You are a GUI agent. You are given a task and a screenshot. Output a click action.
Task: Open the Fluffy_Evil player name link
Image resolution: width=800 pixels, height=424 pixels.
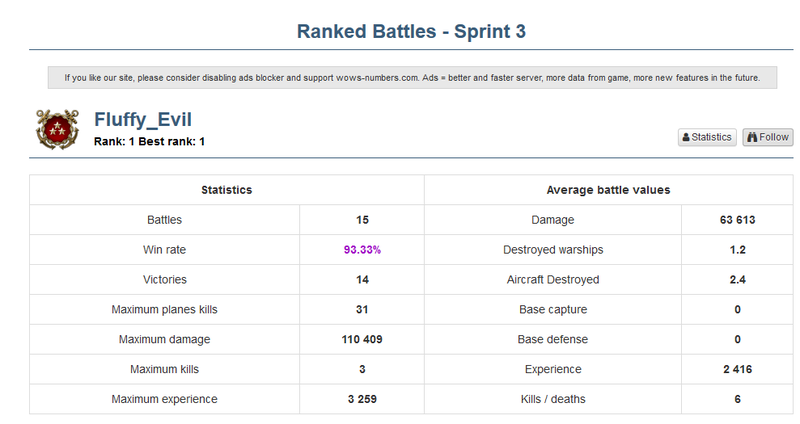[143, 120]
